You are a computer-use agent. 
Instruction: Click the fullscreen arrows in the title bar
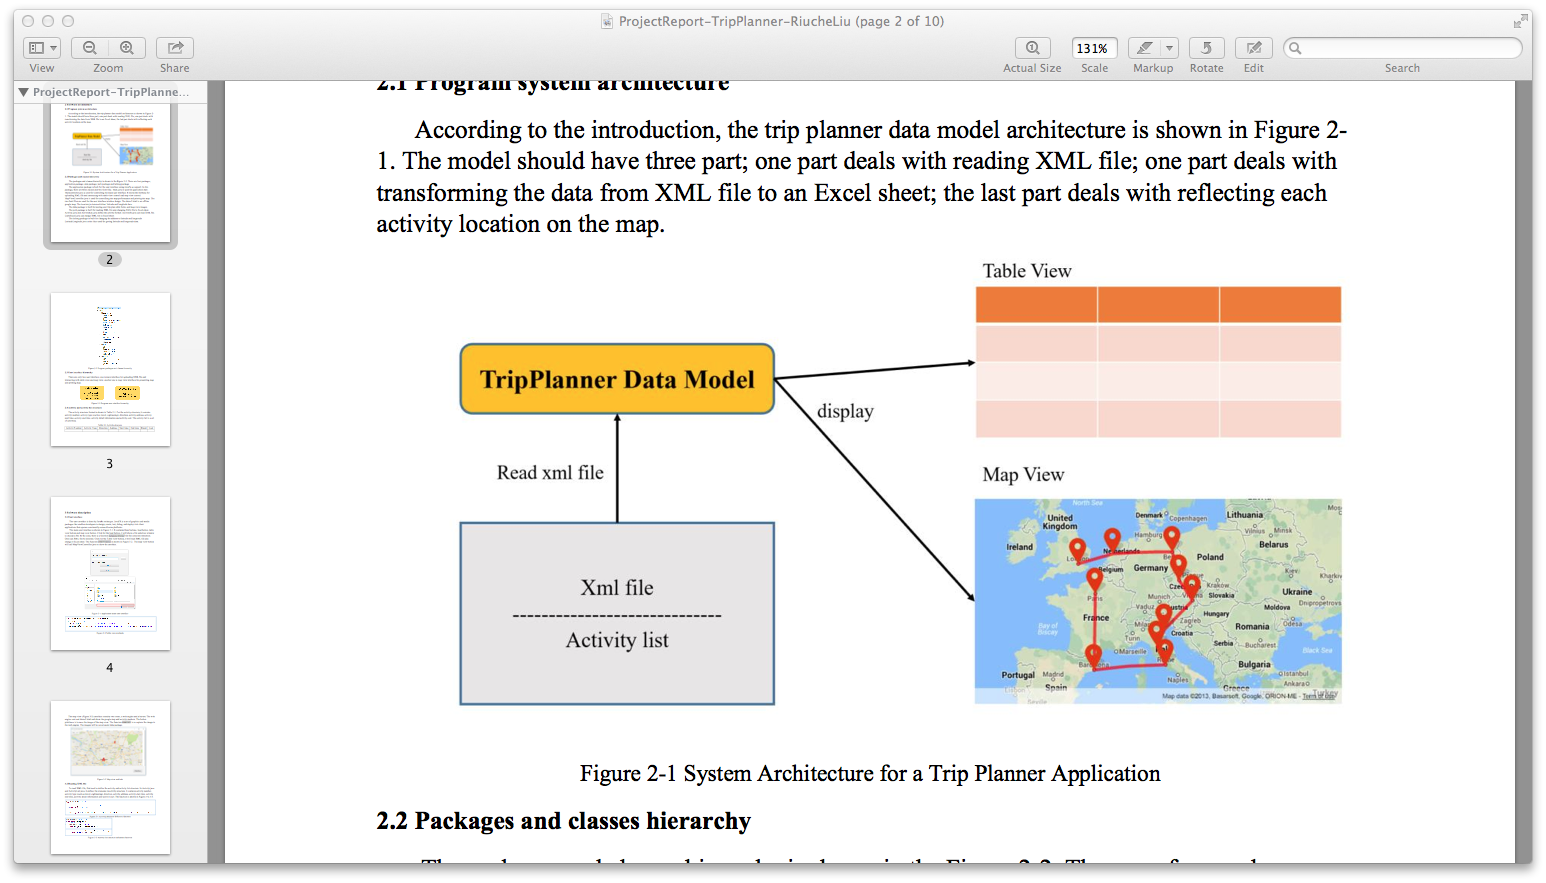click(x=1521, y=21)
